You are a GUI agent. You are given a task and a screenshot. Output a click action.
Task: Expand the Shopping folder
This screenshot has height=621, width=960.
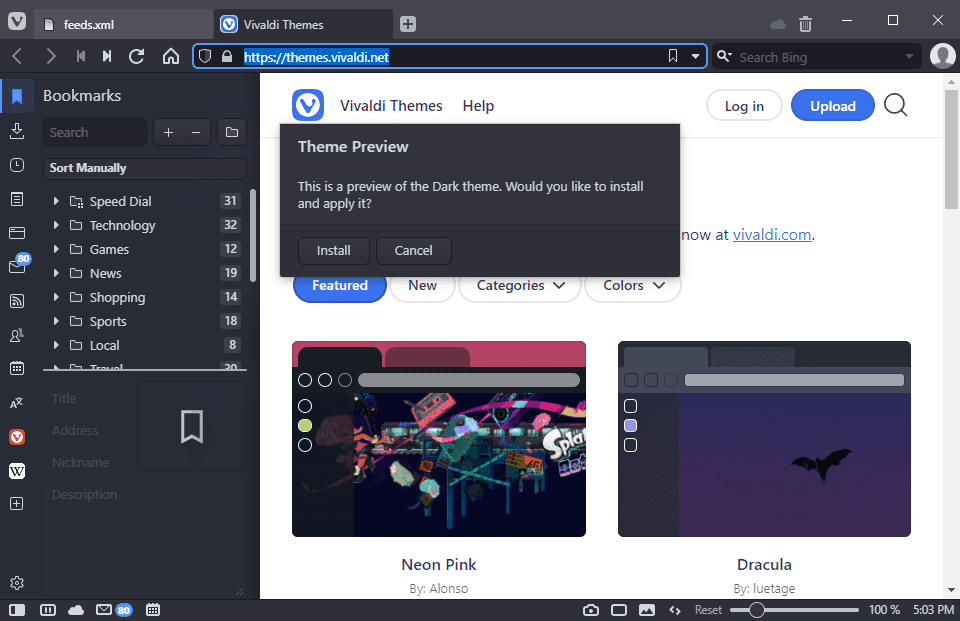pos(56,297)
